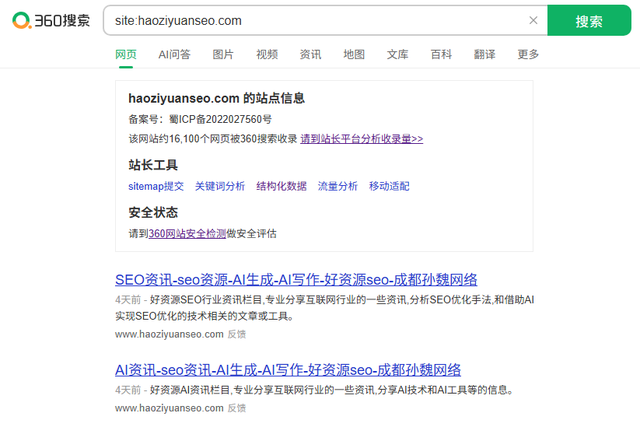Click the 蜀ICP备2022027560号 record text

220,119
